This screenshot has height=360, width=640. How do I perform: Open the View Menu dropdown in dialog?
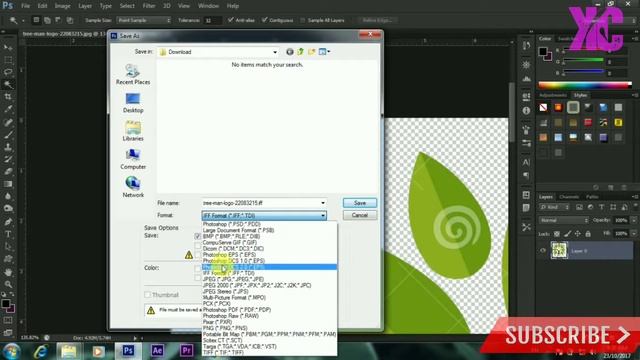324,52
